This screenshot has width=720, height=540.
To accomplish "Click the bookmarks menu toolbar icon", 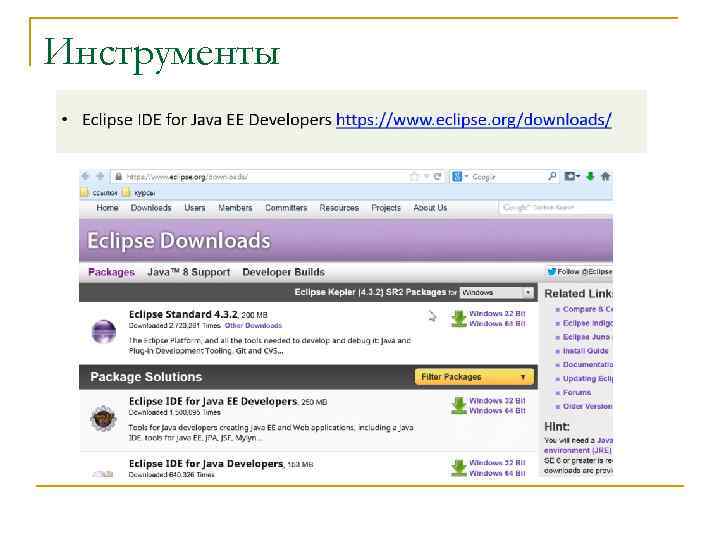I will pyautogui.click(x=572, y=176).
